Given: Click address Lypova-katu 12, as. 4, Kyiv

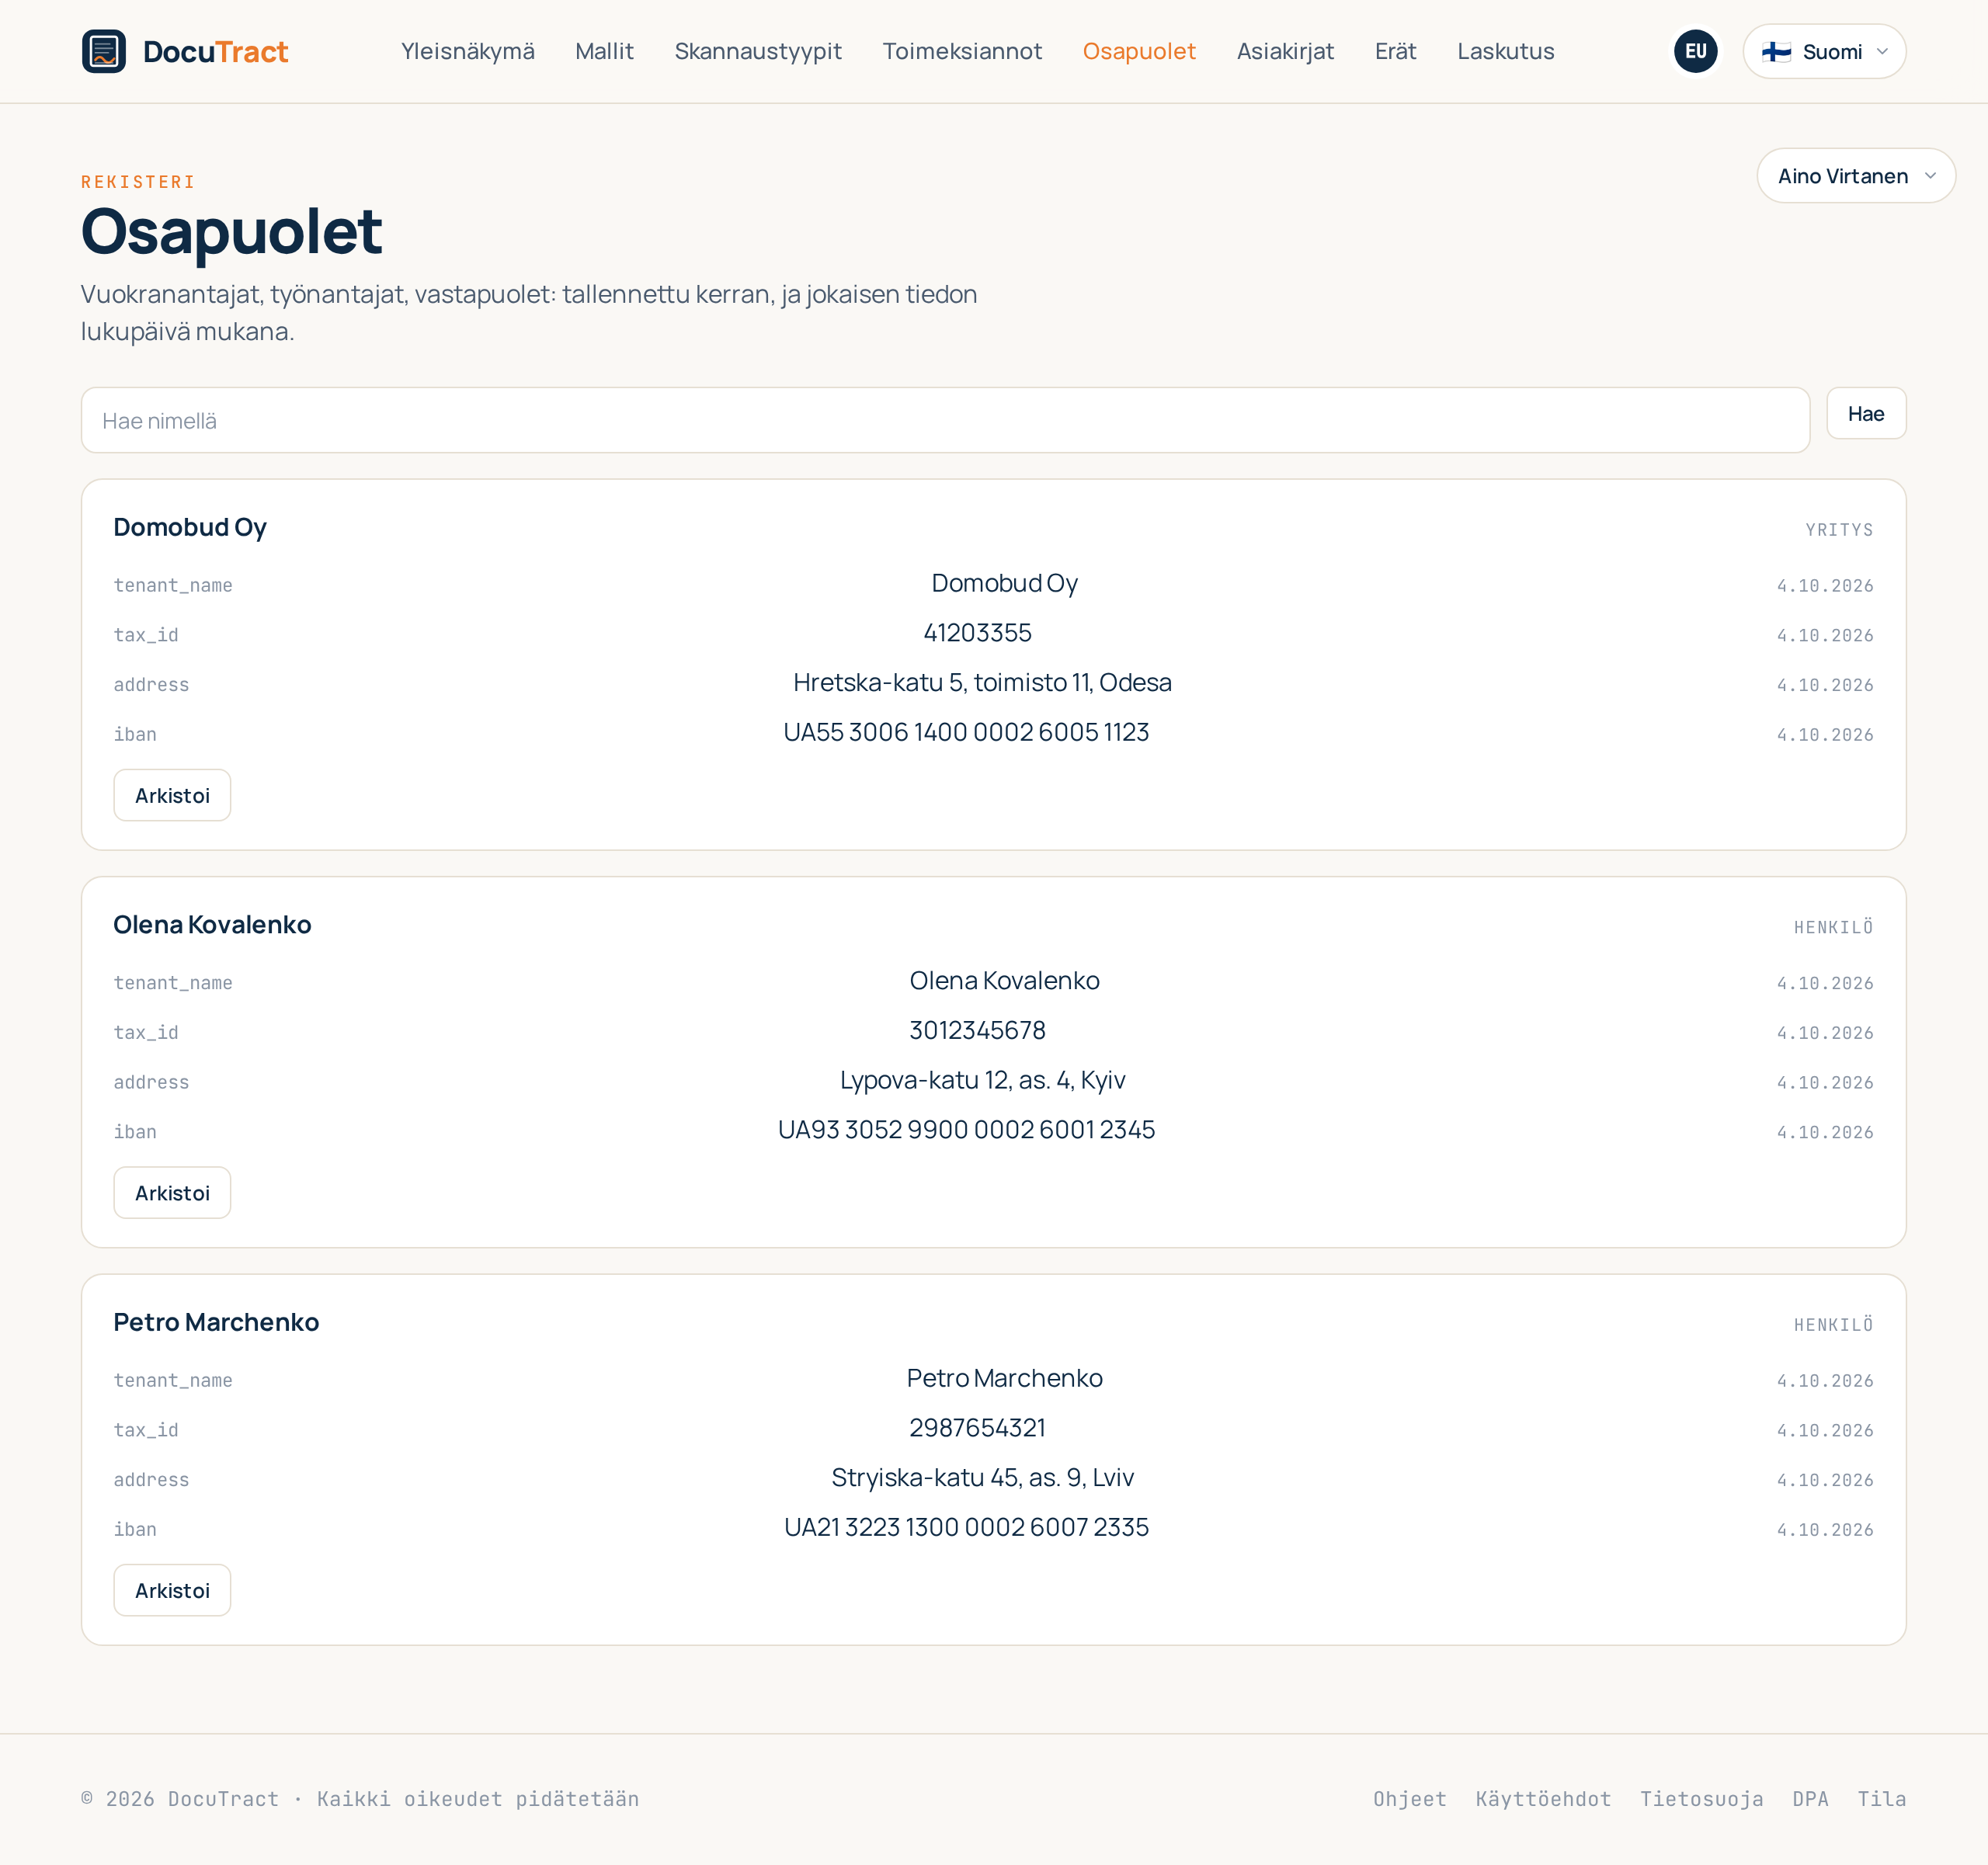Looking at the screenshot, I should pos(982,1080).
